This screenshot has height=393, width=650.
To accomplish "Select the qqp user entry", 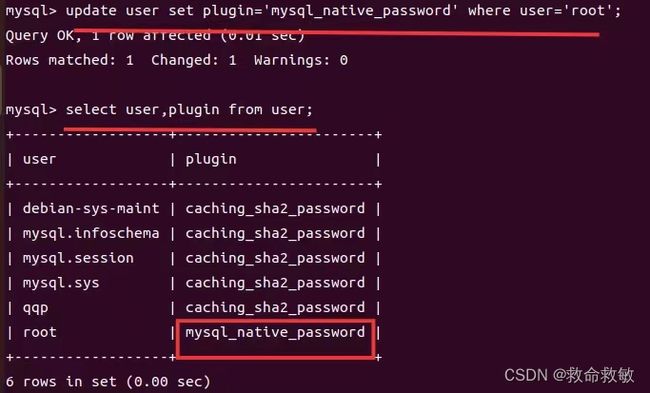I will [x=36, y=308].
